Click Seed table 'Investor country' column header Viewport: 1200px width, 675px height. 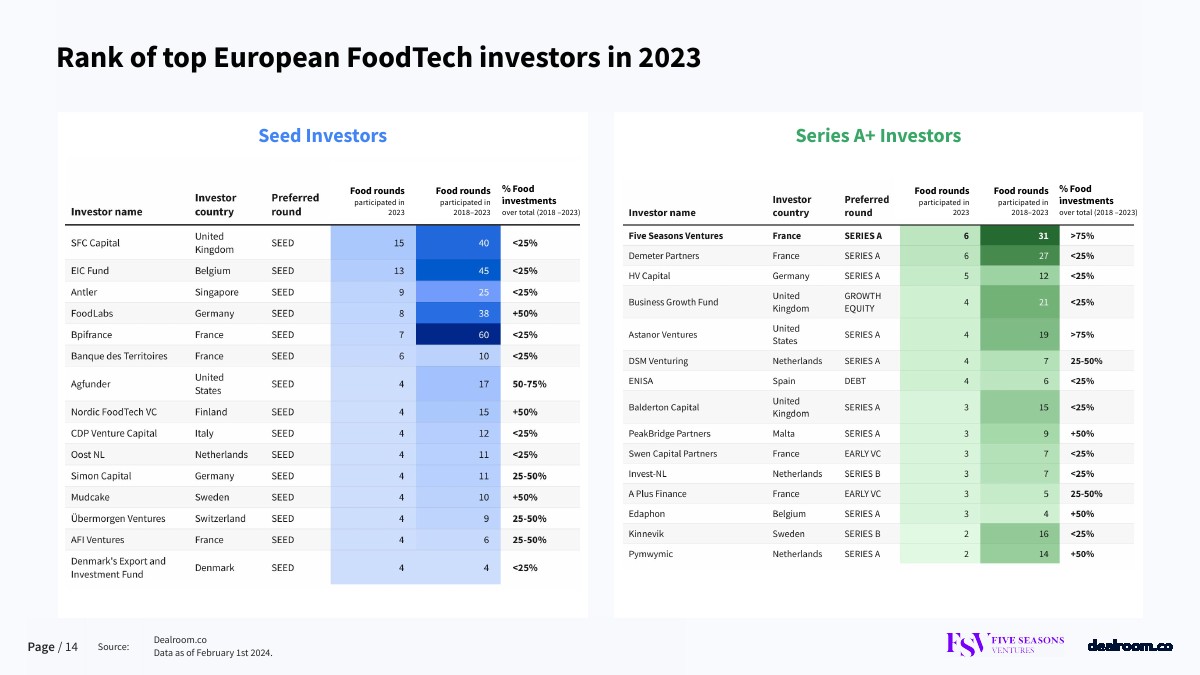point(215,205)
